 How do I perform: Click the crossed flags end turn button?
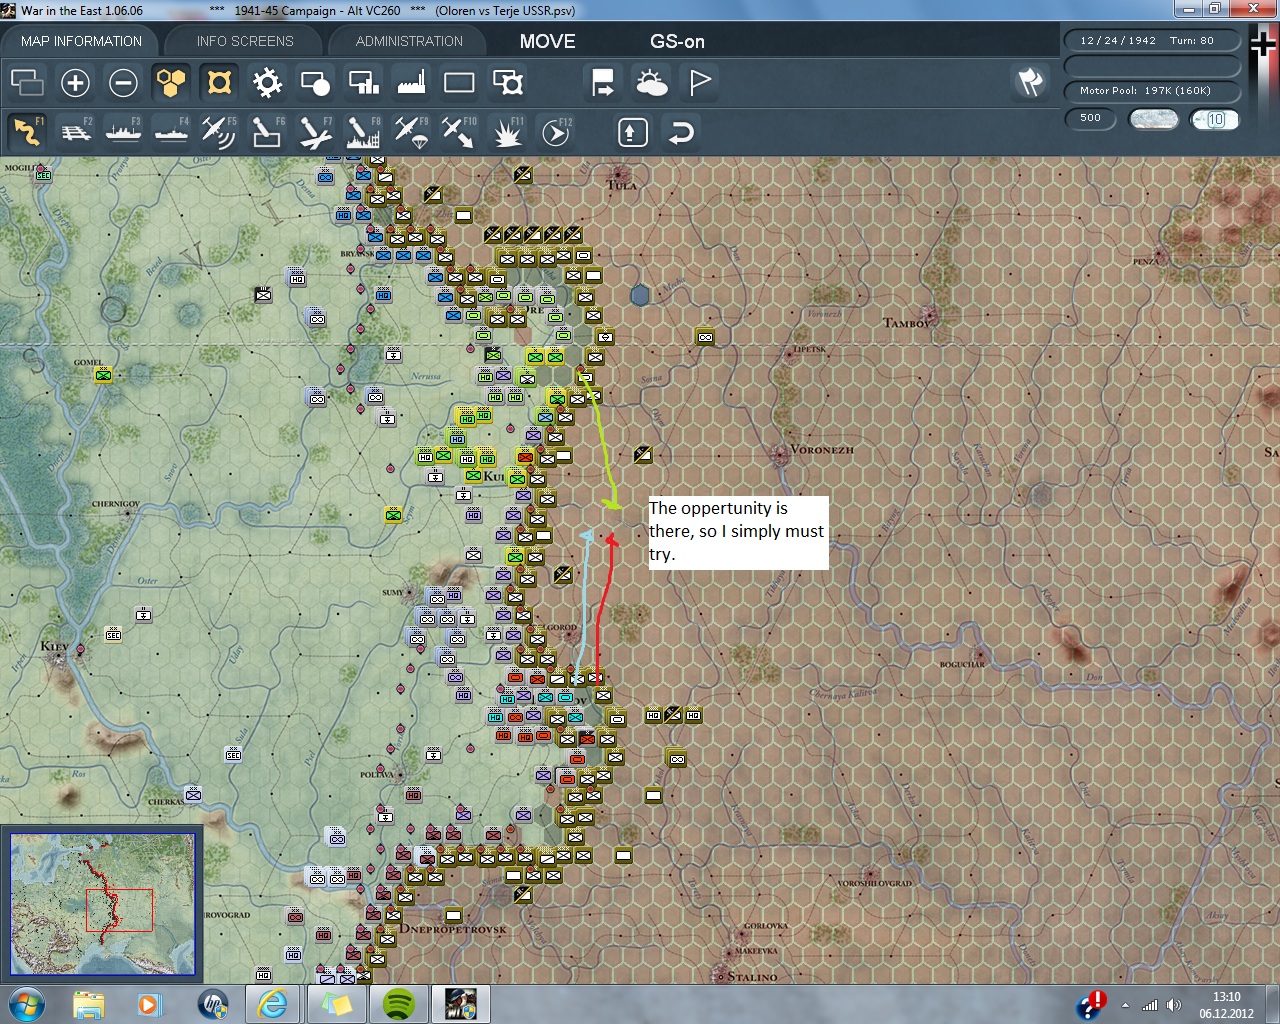1030,82
